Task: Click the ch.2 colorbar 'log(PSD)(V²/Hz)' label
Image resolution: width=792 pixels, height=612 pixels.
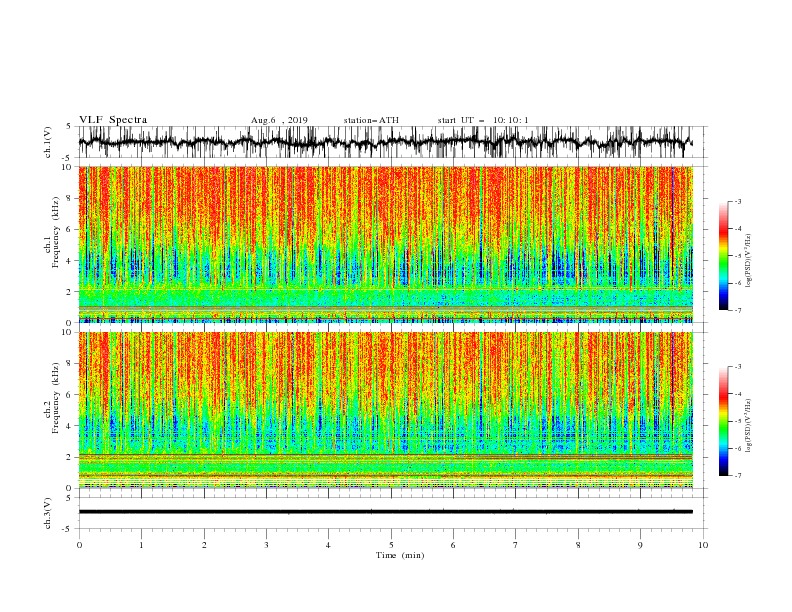Action: tap(749, 426)
